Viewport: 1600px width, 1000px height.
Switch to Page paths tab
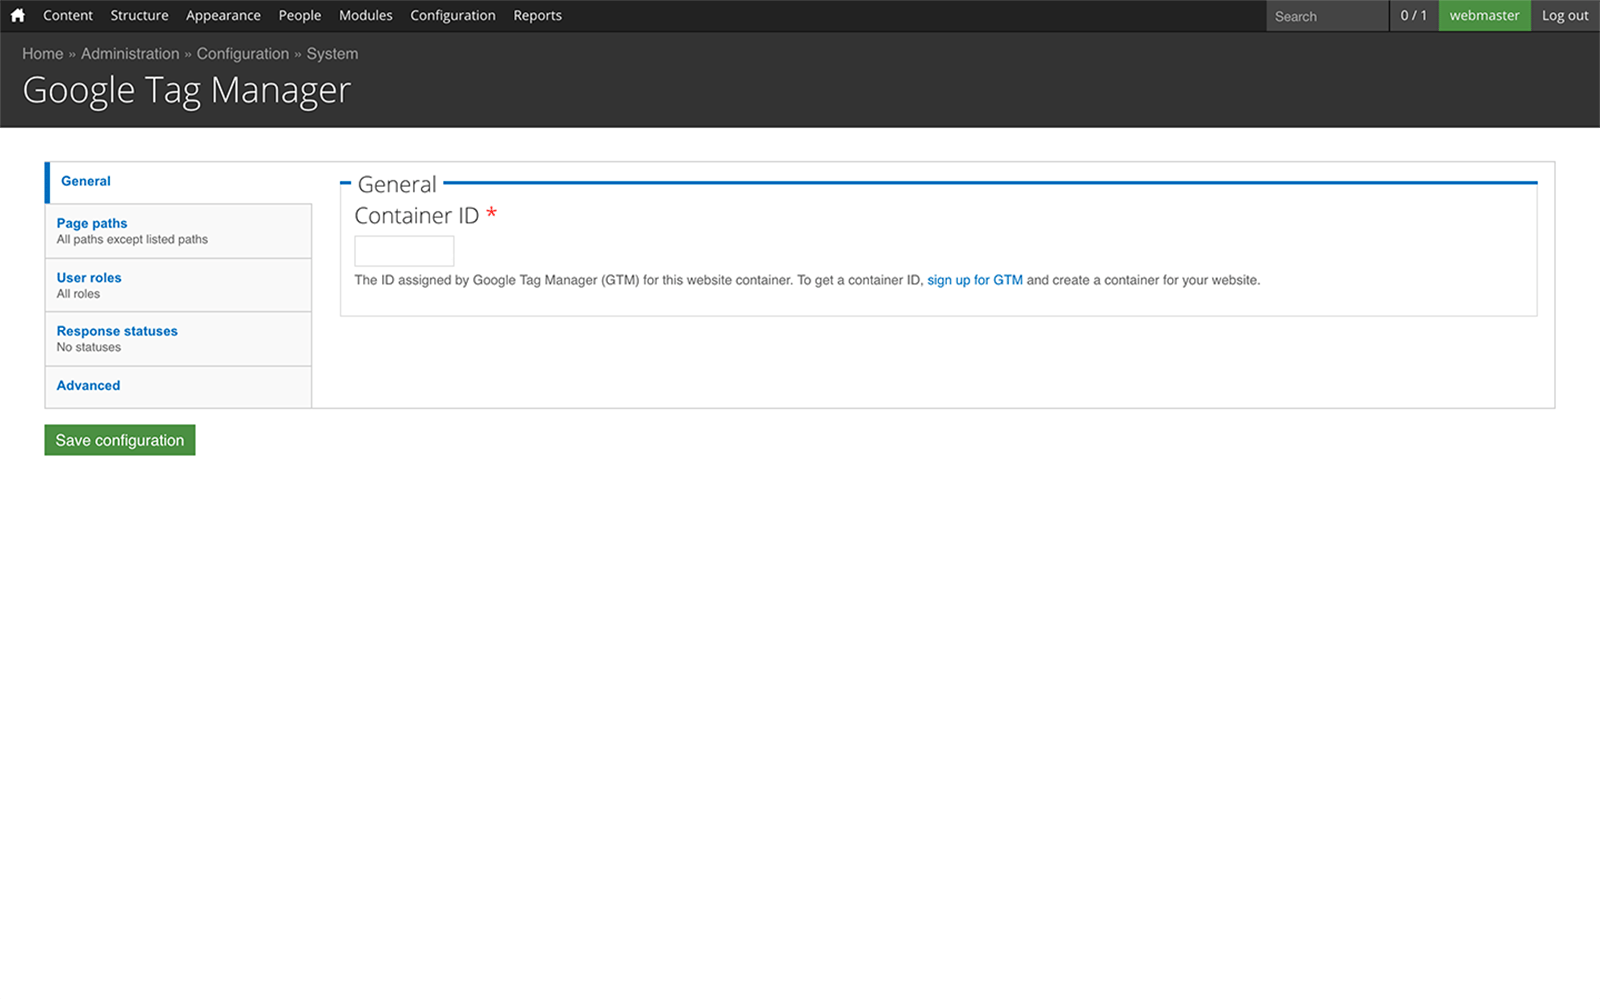[x=178, y=231]
